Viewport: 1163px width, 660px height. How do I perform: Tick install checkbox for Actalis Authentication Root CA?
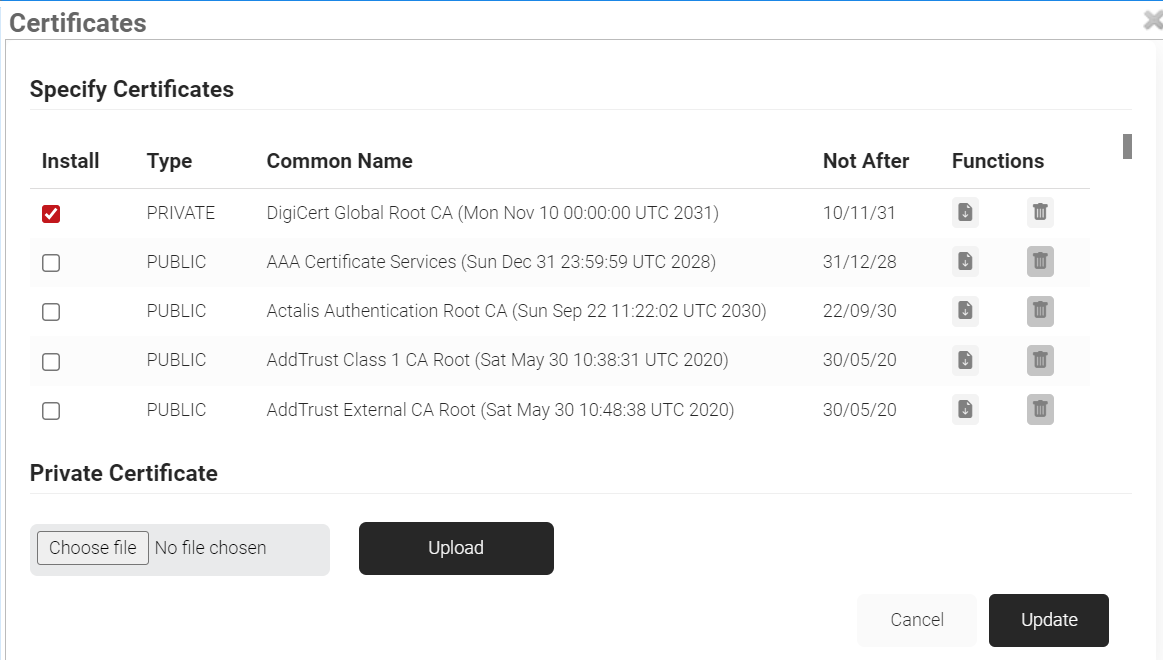click(51, 312)
